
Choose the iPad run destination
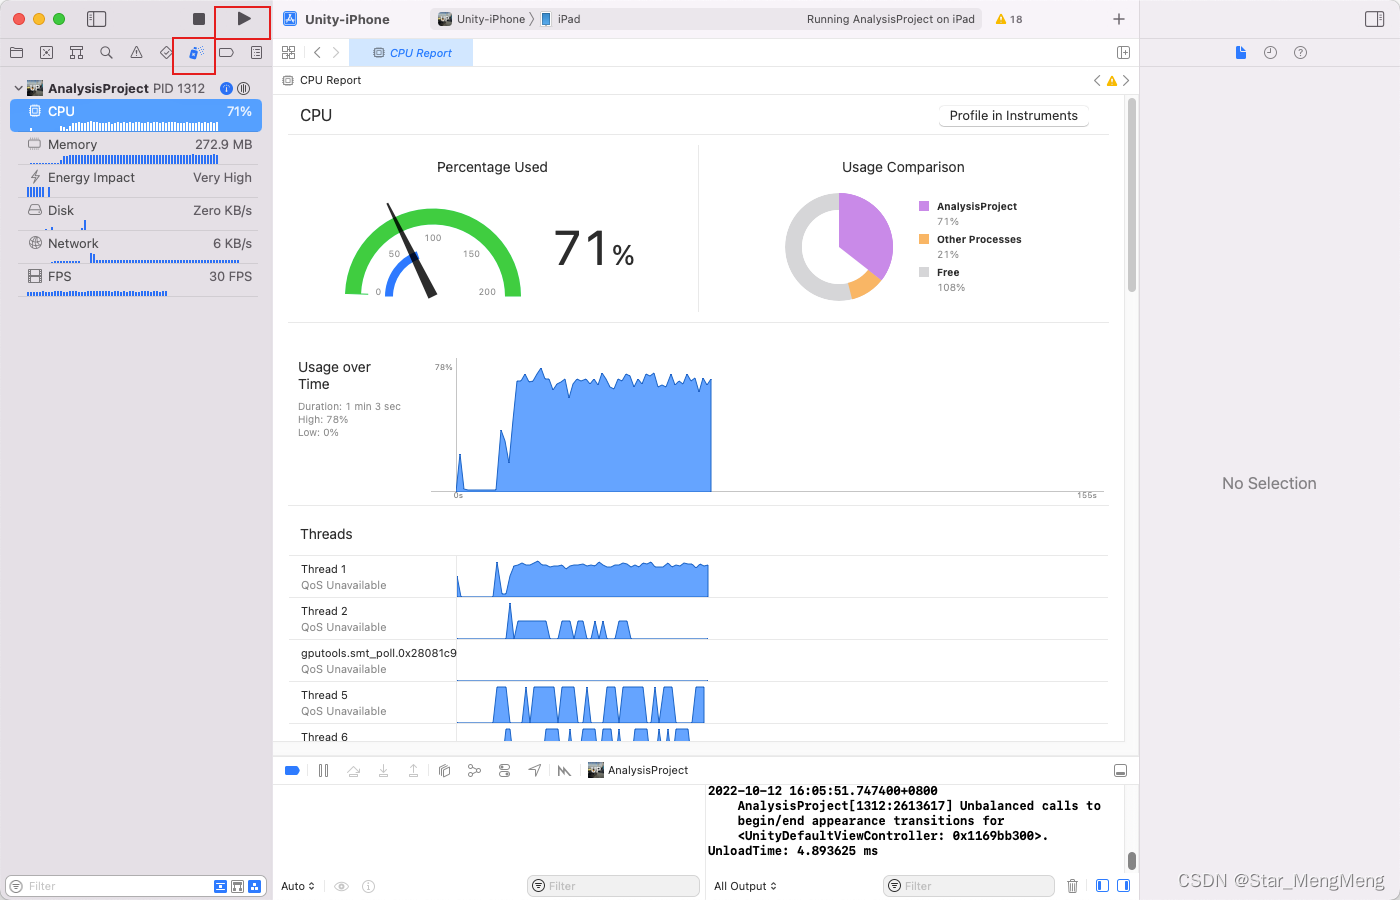[561, 19]
